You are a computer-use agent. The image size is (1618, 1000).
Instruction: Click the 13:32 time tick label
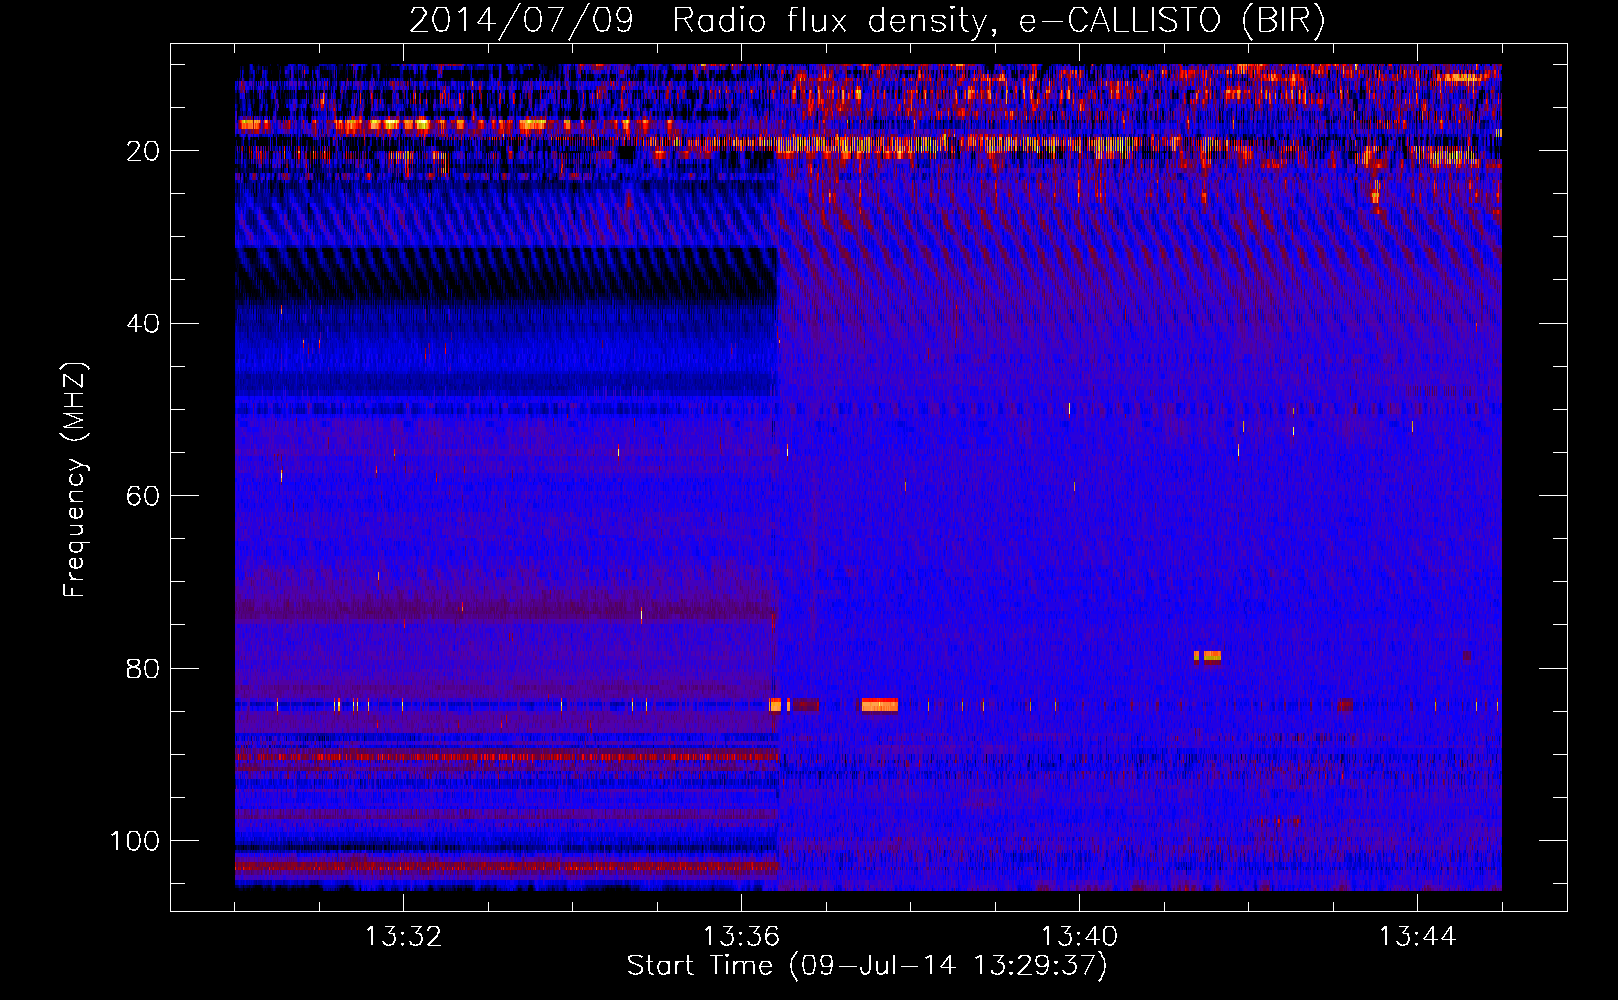[x=403, y=937]
